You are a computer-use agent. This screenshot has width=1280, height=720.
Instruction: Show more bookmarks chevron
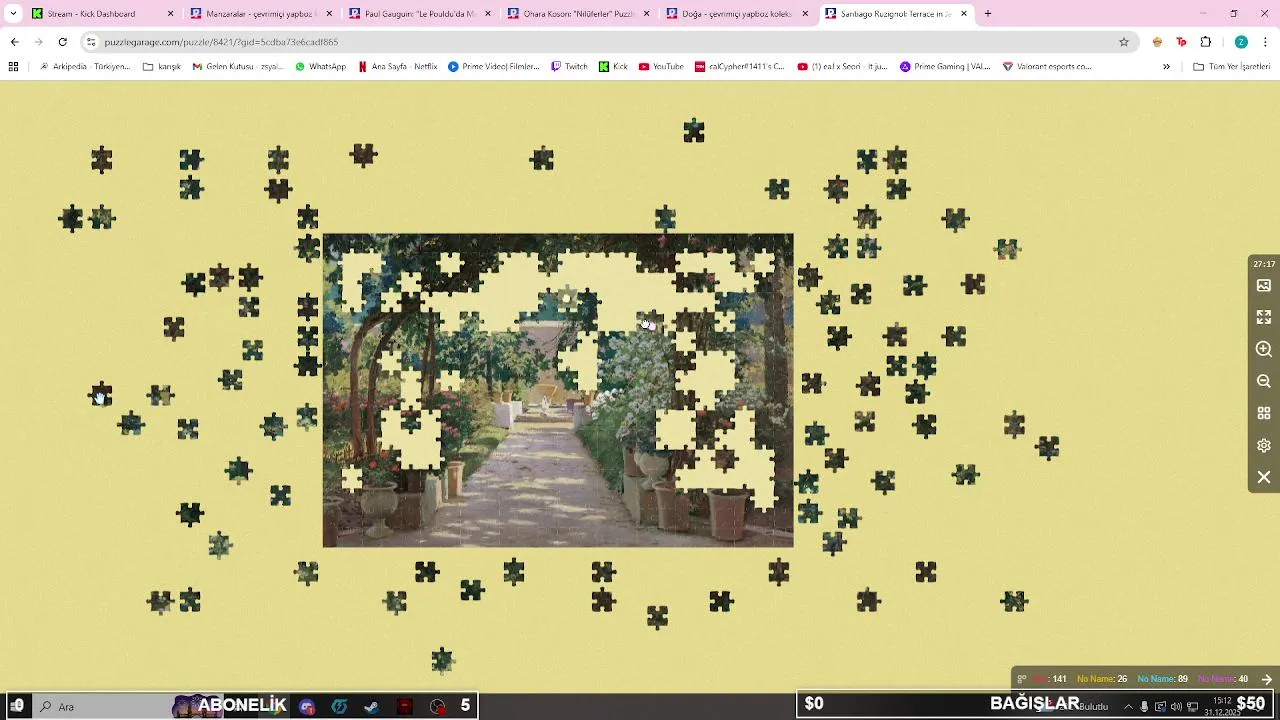[x=1166, y=66]
